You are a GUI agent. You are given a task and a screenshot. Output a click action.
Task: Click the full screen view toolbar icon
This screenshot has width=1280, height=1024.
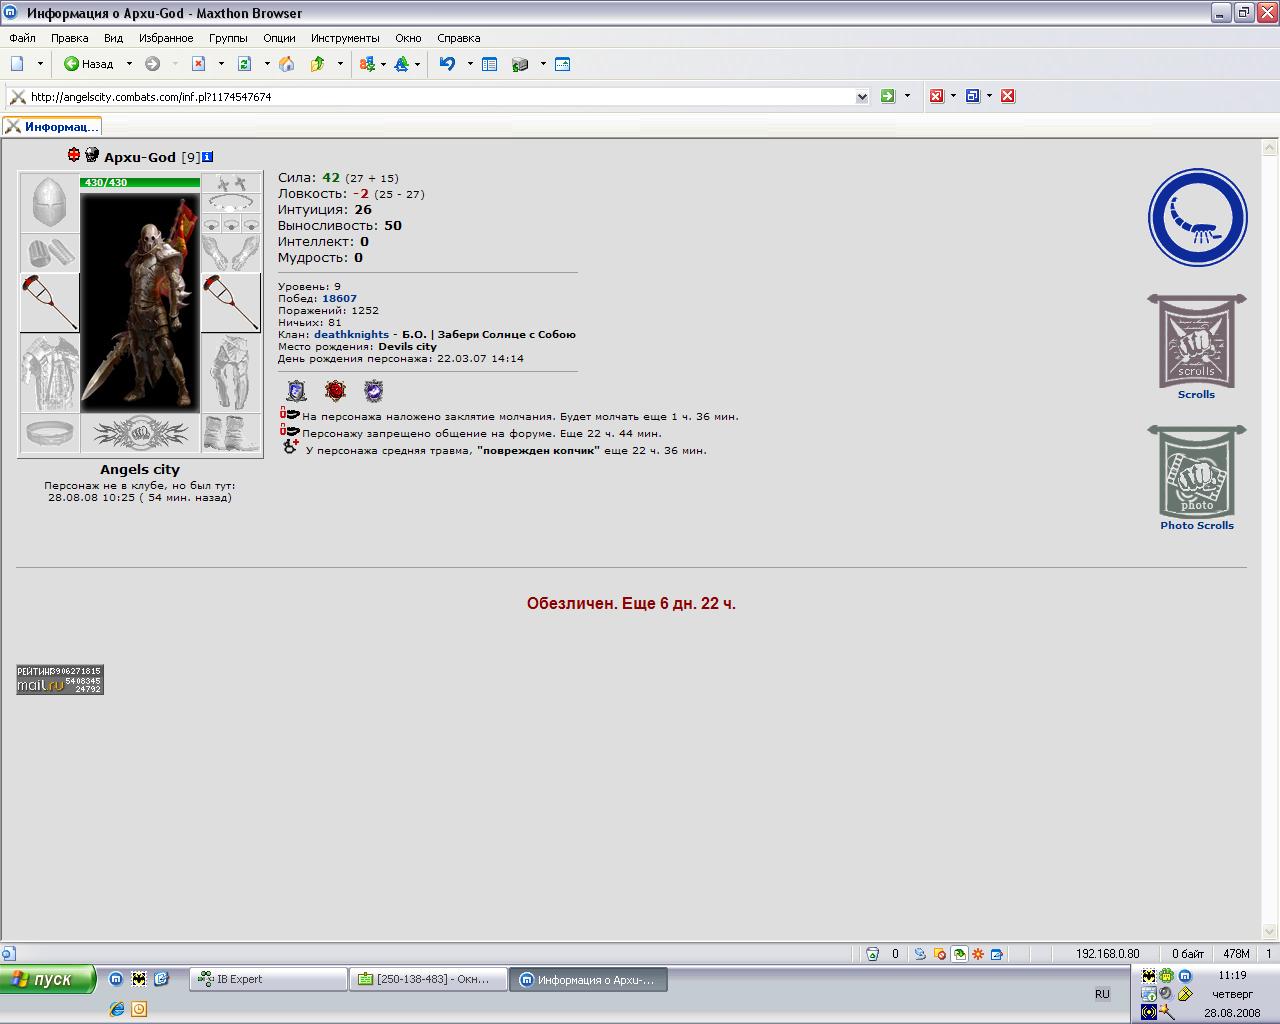pyautogui.click(x=562, y=64)
